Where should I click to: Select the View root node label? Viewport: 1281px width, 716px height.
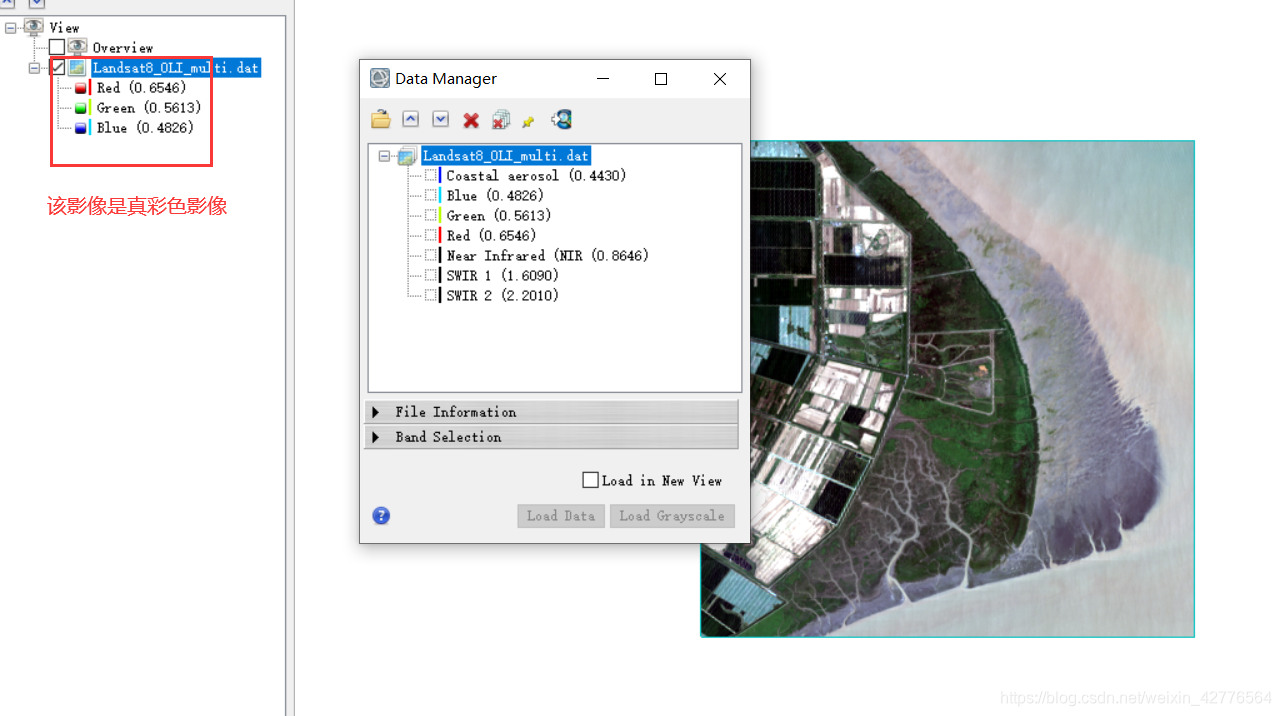pyautogui.click(x=64, y=28)
